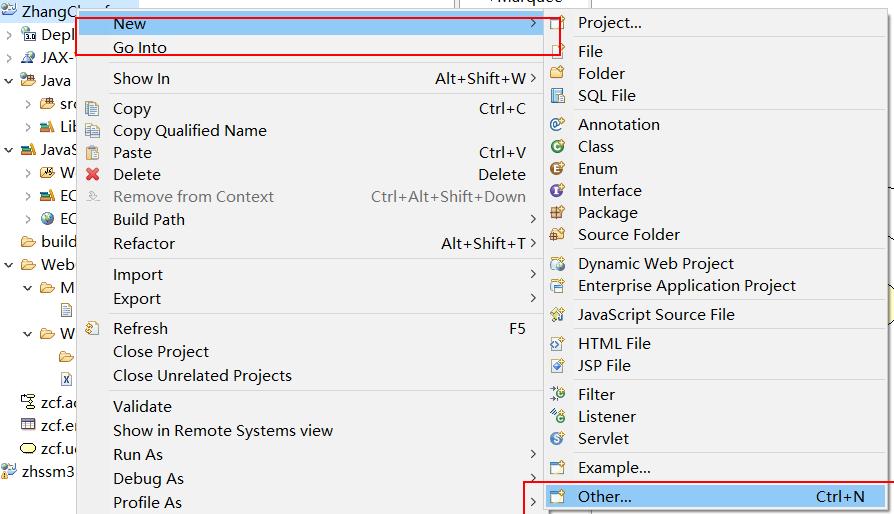Expand the Build Path submenu arrow

(x=534, y=220)
